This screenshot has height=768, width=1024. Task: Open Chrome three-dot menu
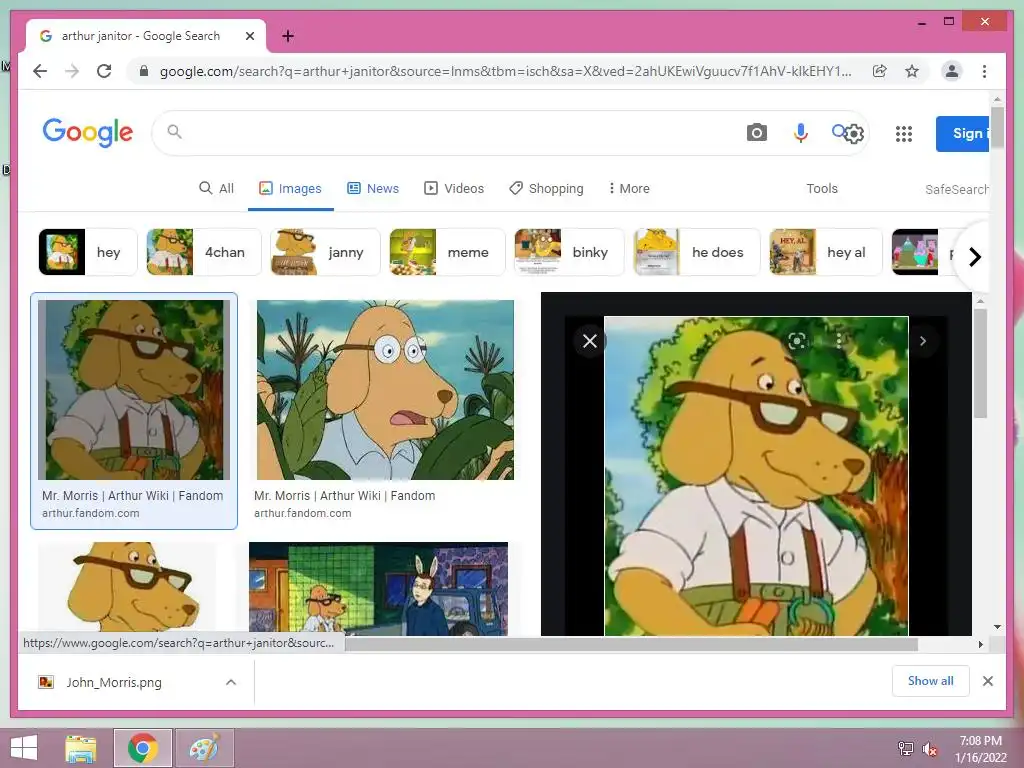coord(984,71)
